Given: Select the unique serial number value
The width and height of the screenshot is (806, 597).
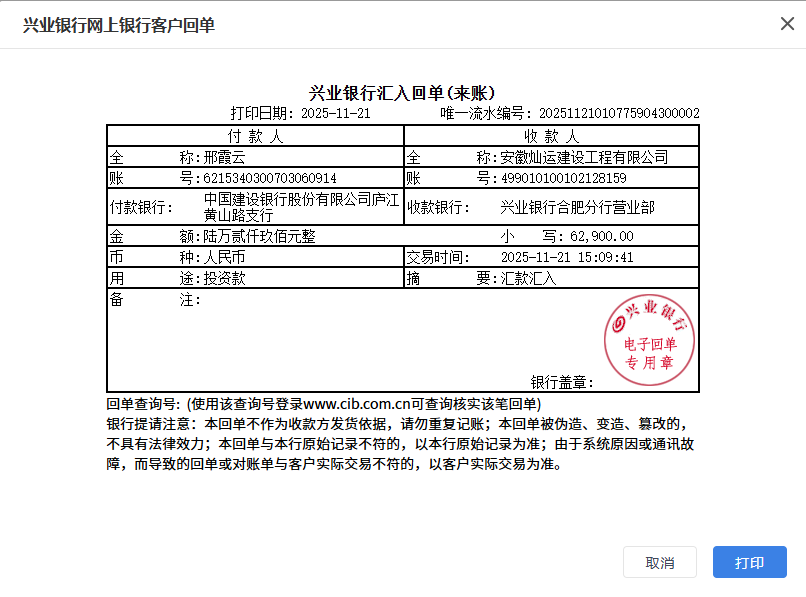Looking at the screenshot, I should click(x=619, y=114).
